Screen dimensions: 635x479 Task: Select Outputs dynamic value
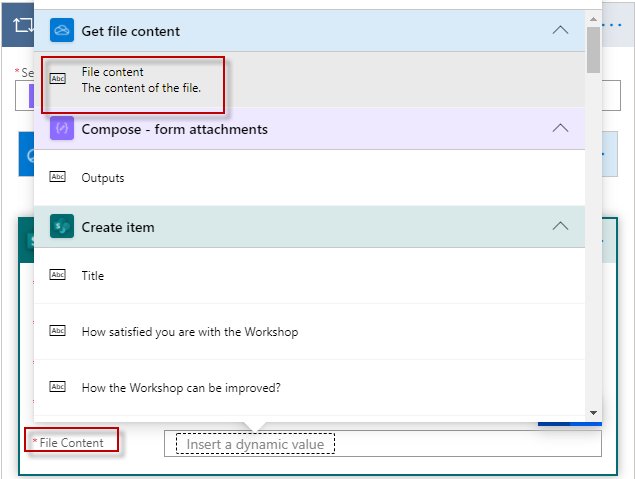(x=103, y=178)
